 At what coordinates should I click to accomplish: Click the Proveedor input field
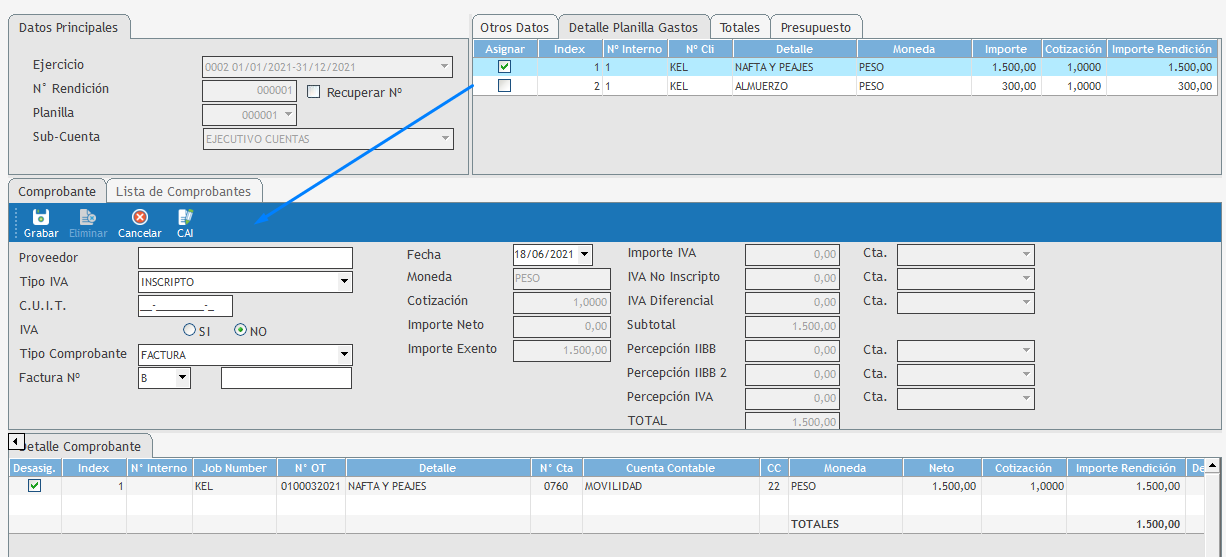tap(245, 259)
